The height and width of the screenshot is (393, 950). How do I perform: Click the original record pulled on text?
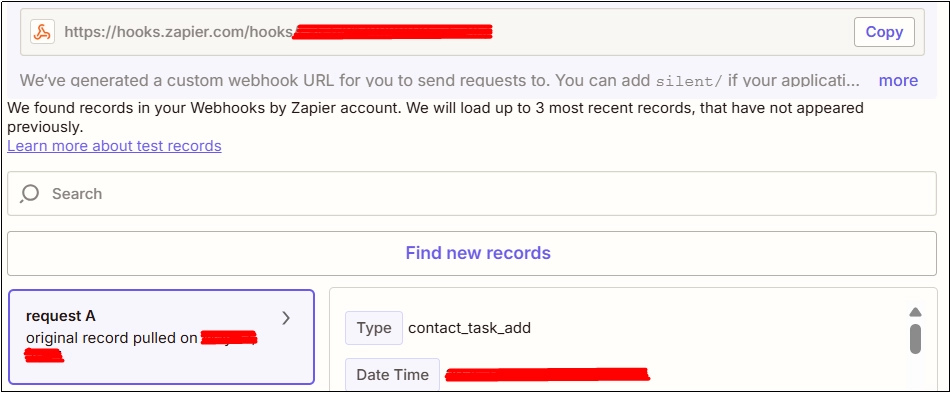(112, 339)
